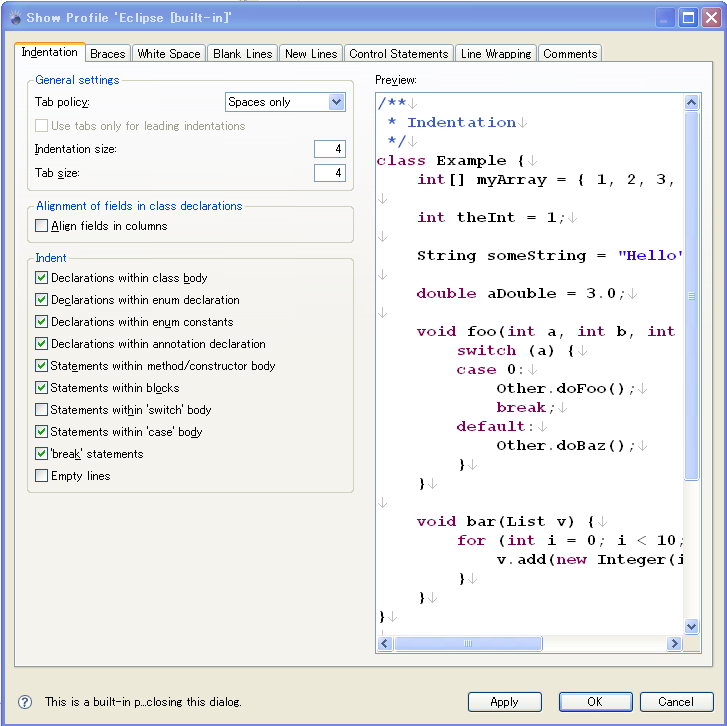
Task: Switch to the White Space tab
Action: (169, 54)
